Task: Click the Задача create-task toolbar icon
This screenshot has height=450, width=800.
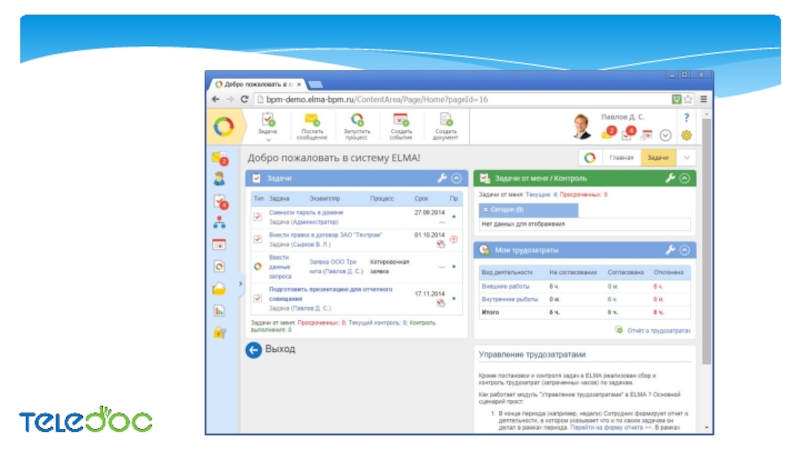Action: pyautogui.click(x=268, y=119)
